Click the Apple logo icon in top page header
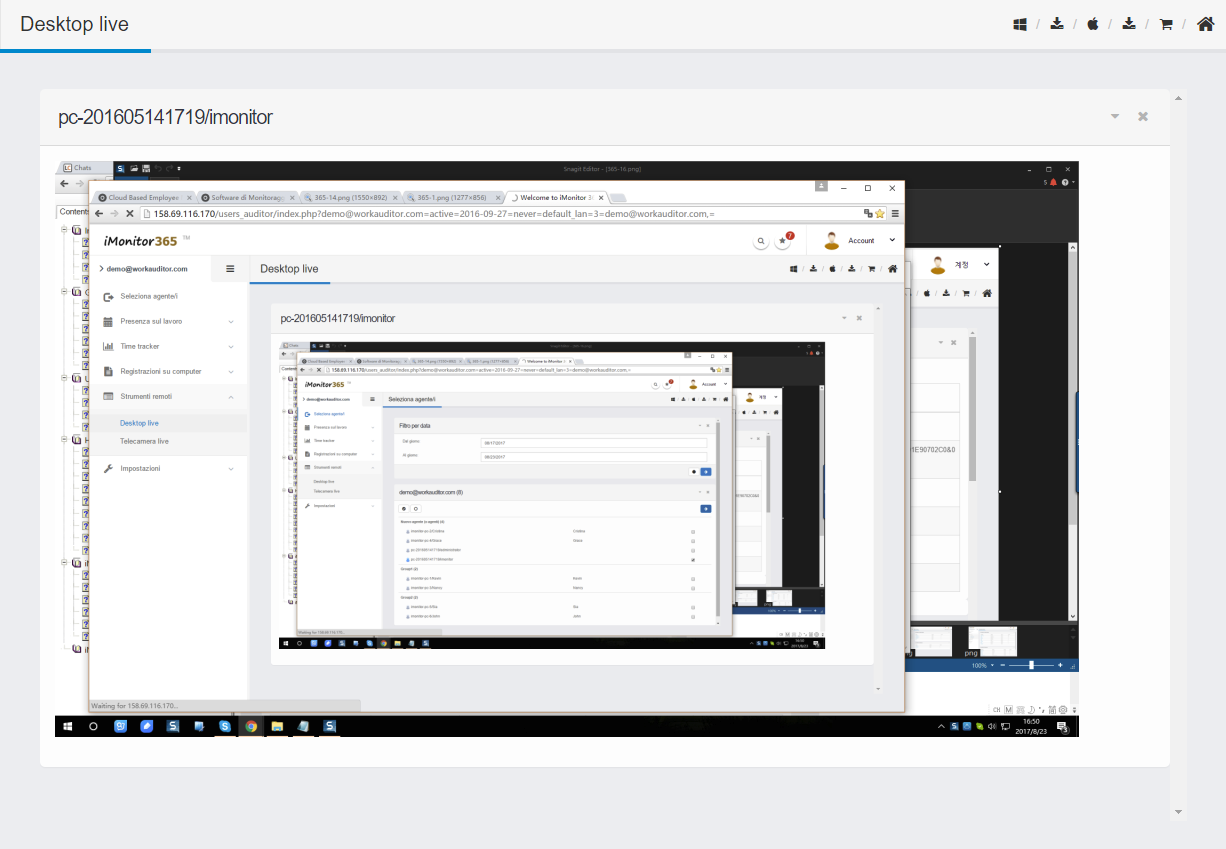The image size is (1226, 849). 1093,24
